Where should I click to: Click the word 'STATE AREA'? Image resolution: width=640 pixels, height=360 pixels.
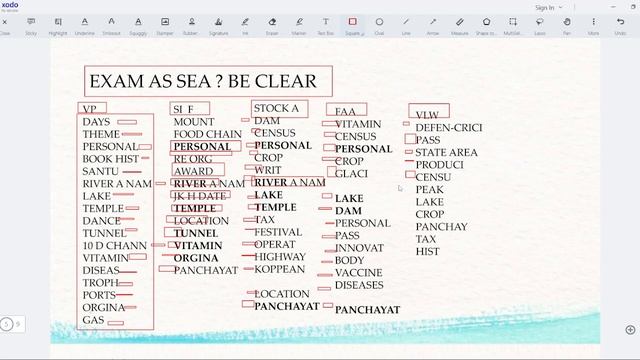coord(446,152)
